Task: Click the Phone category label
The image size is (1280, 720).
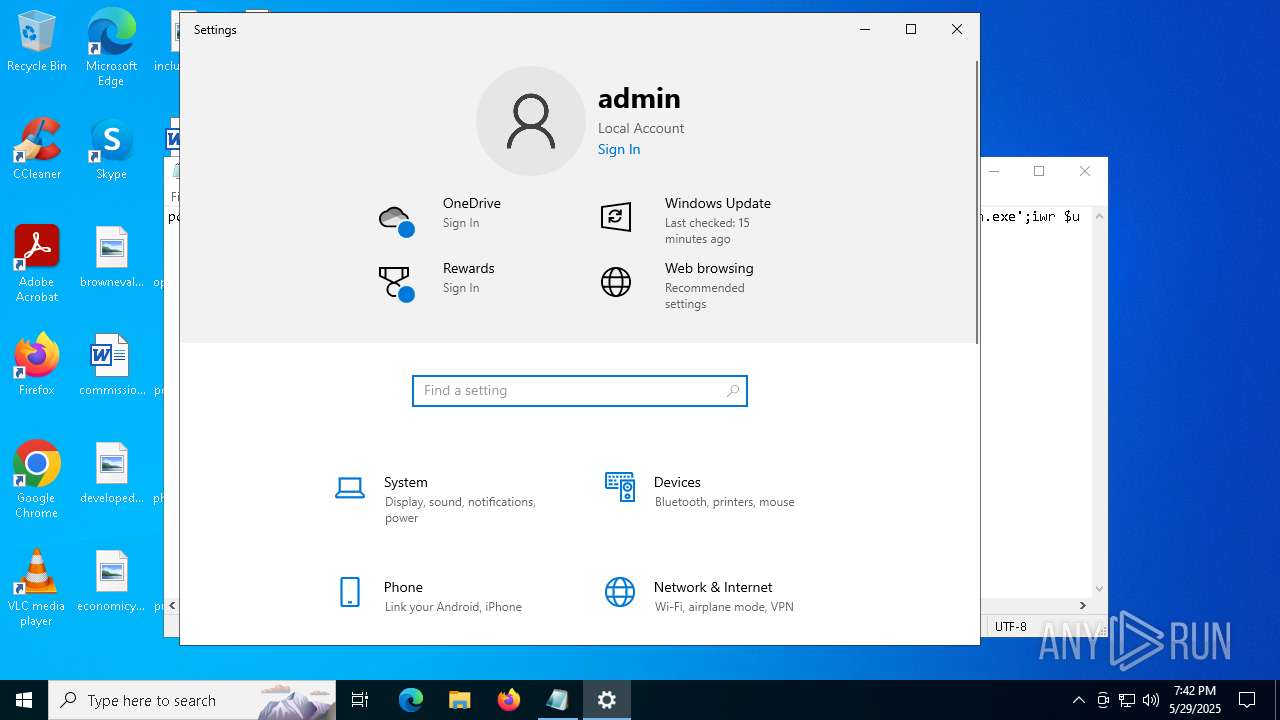Action: click(x=404, y=587)
